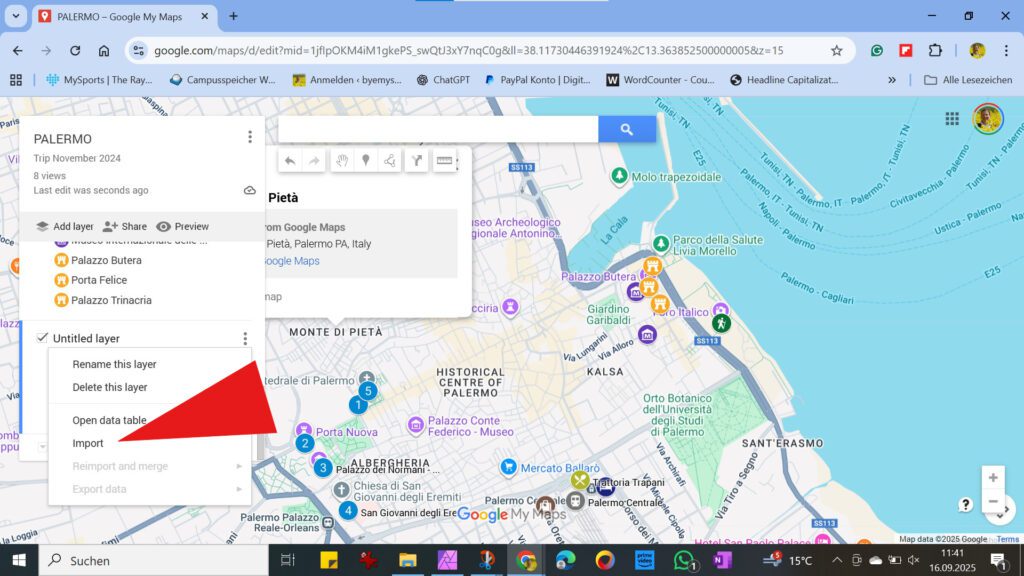Viewport: 1024px width, 576px height.
Task: Click the blue search magnifier button
Action: pos(627,129)
